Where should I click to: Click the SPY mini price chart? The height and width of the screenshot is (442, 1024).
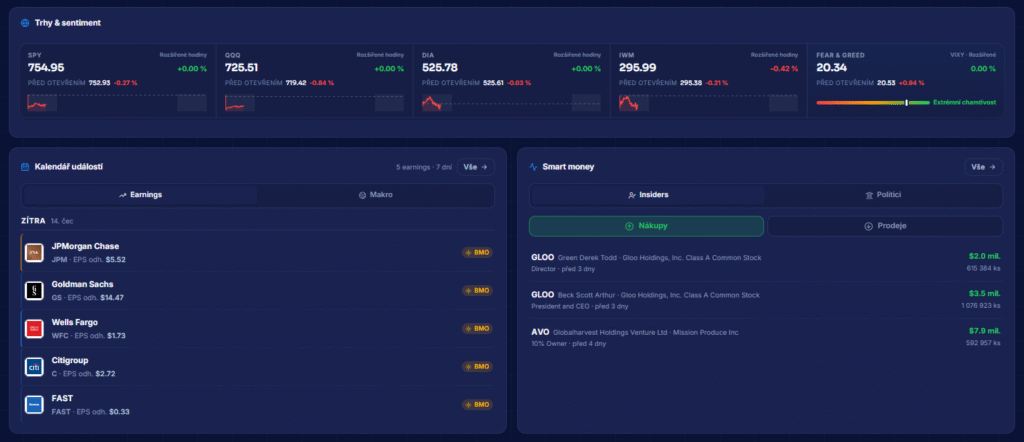(117, 103)
